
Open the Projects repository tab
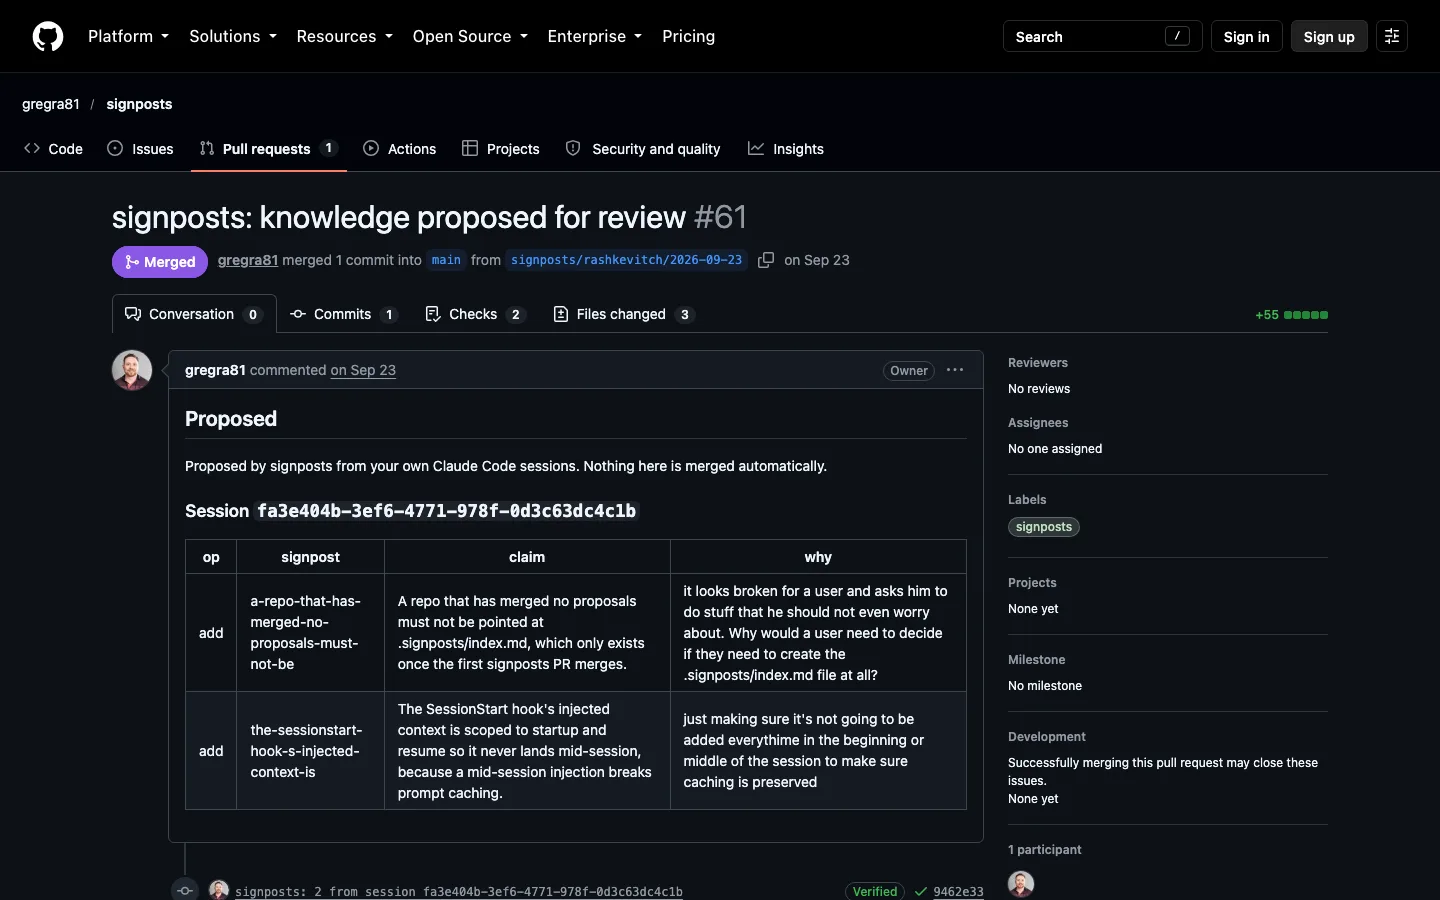[501, 148]
